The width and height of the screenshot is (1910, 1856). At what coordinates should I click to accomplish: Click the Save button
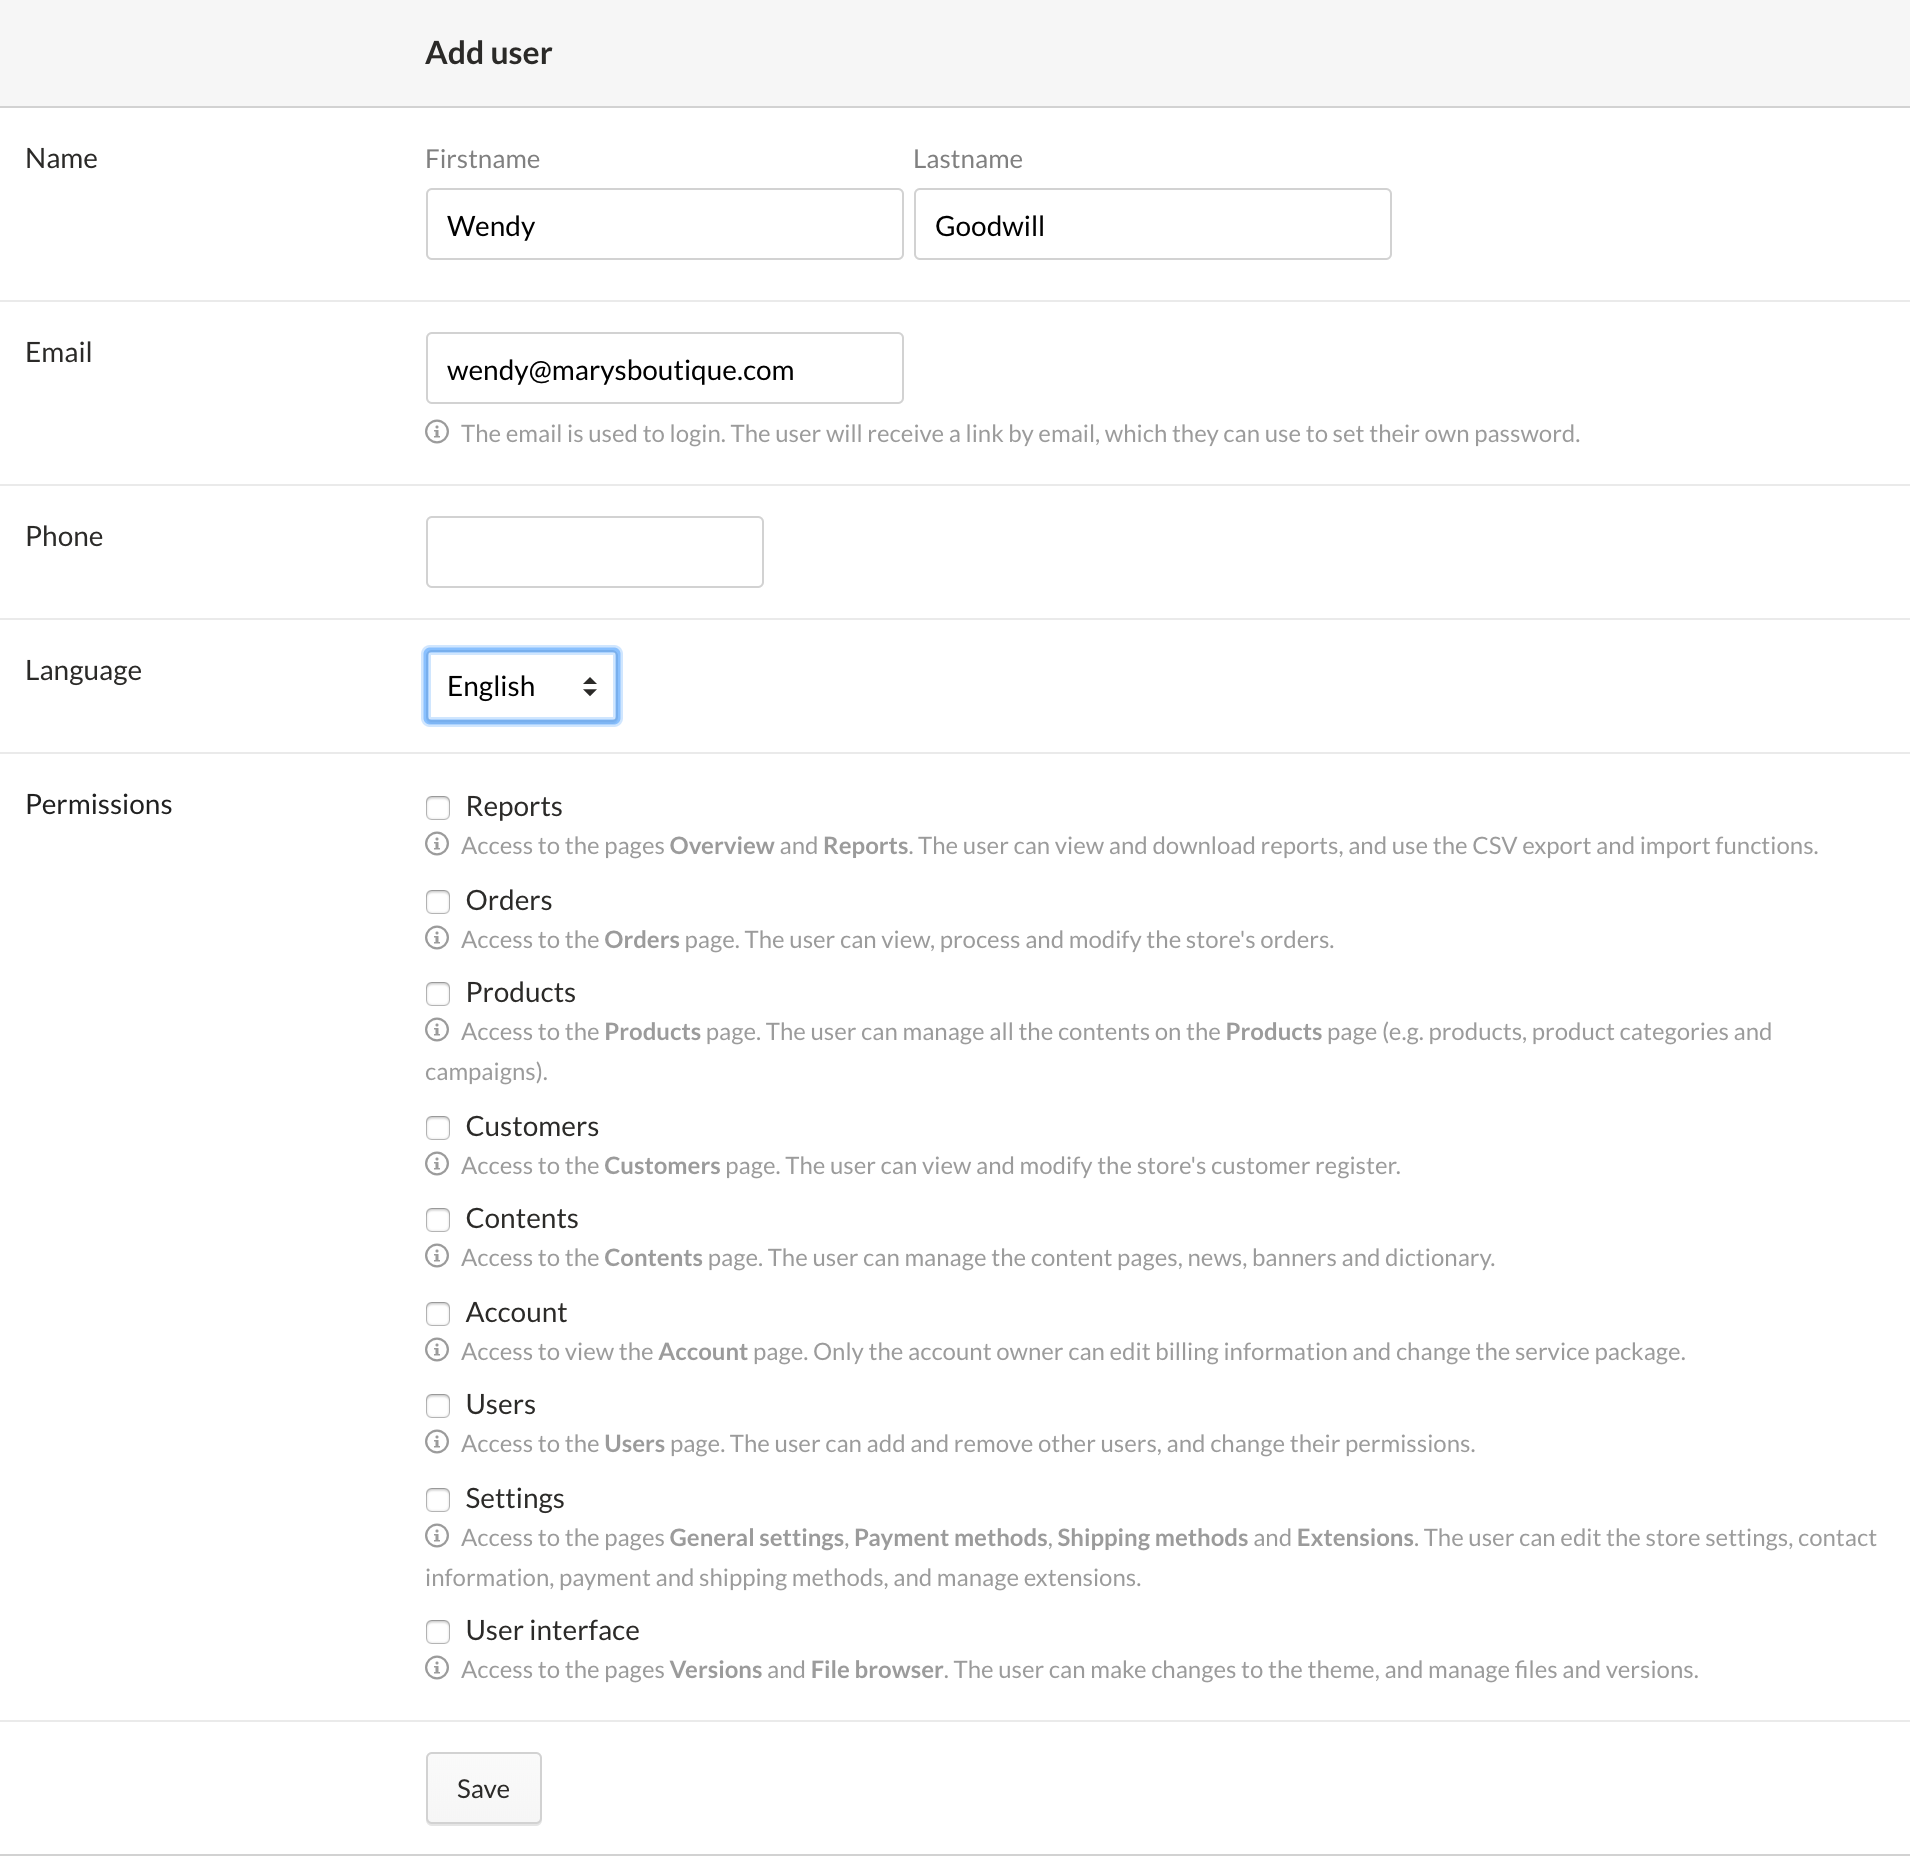pos(484,1788)
